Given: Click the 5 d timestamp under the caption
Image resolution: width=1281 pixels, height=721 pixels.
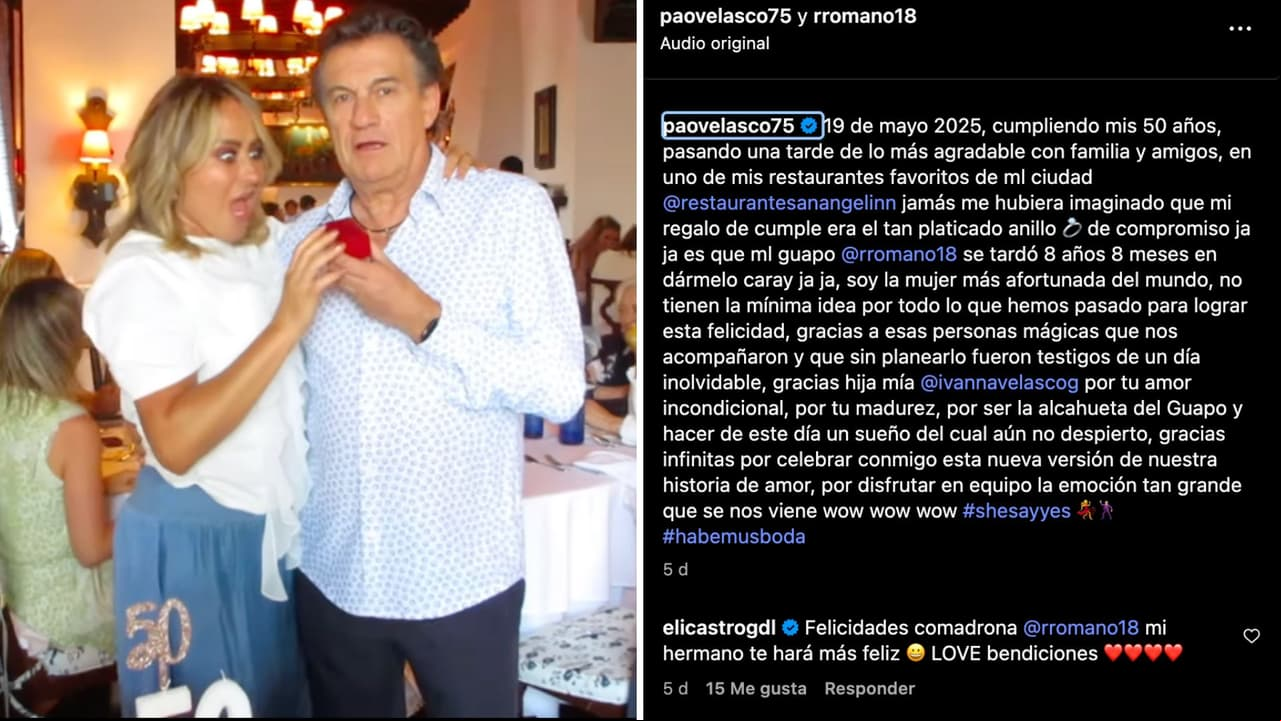Looking at the screenshot, I should pyautogui.click(x=675, y=570).
